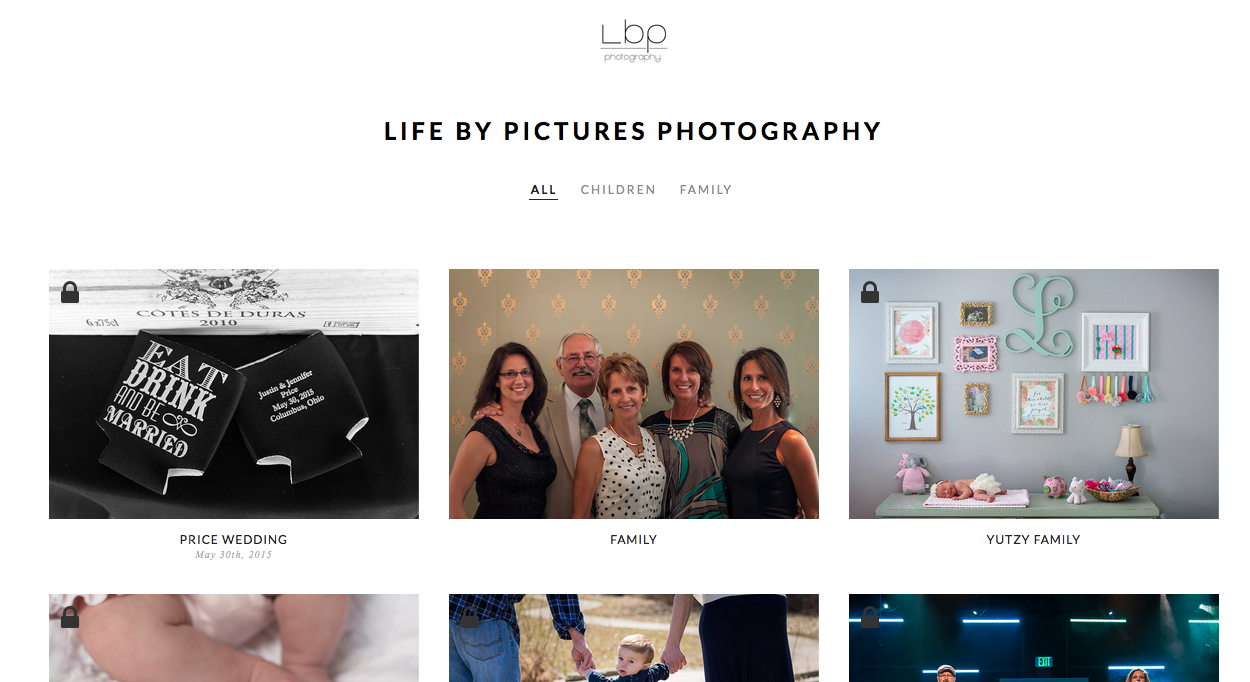Click lock icon on stage lights gallery

coord(870,617)
